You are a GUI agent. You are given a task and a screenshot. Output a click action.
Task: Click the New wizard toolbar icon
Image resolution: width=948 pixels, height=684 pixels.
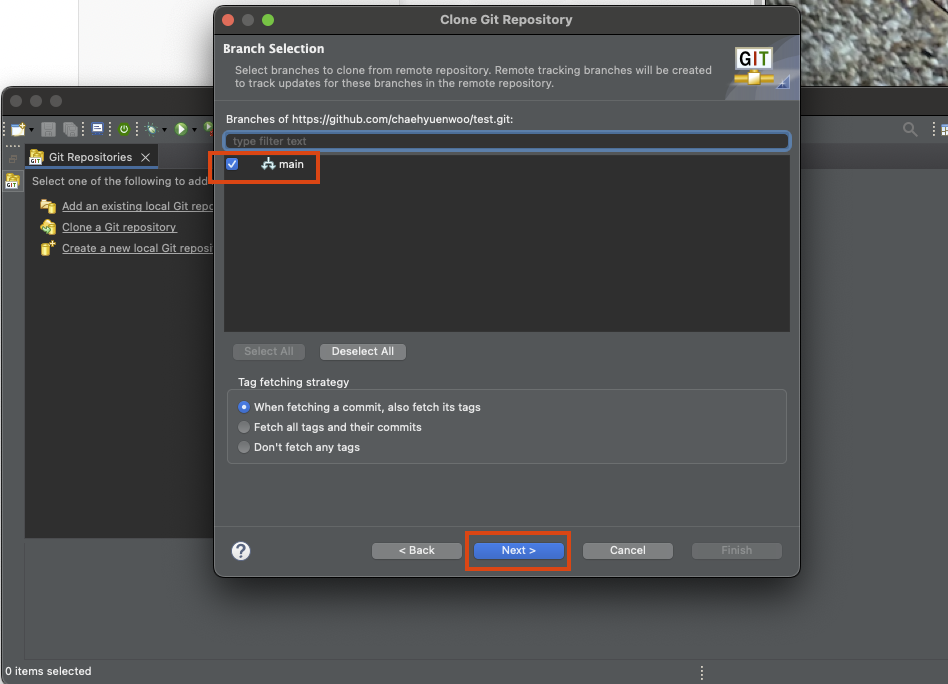(x=18, y=129)
